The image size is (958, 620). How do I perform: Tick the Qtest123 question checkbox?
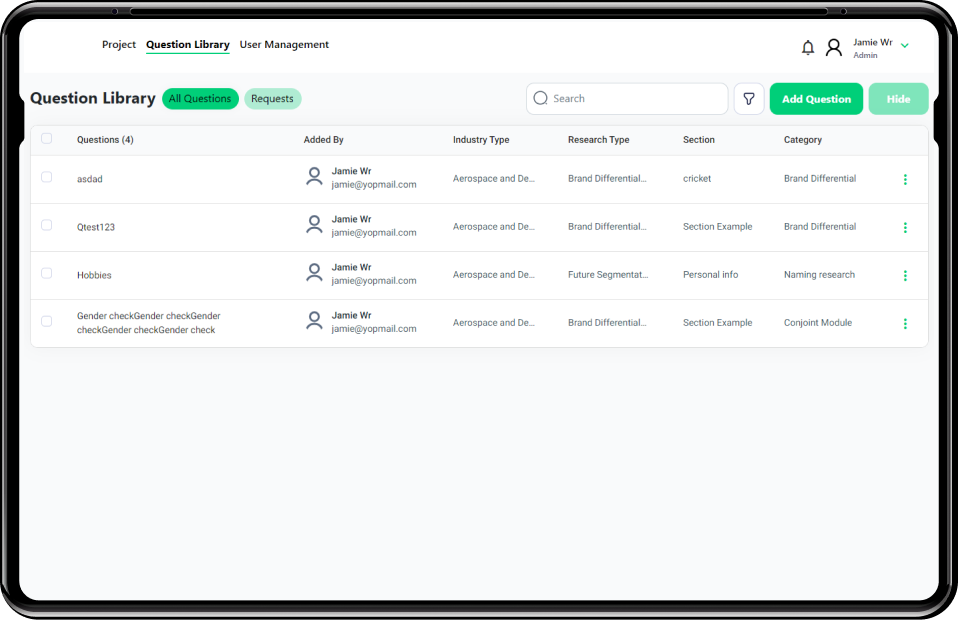[46, 225]
